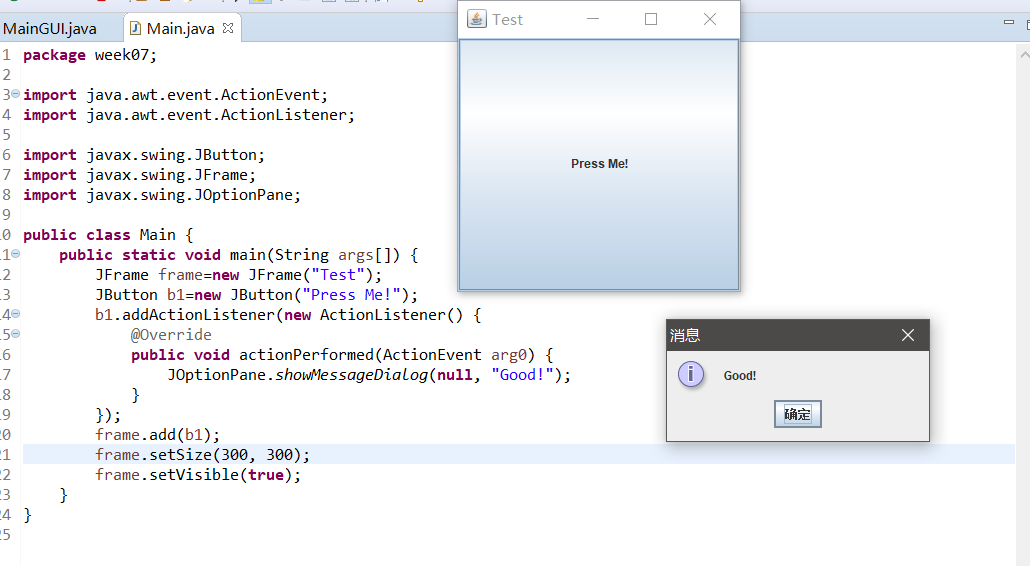Click the Java icon in Test window title

pos(477,19)
